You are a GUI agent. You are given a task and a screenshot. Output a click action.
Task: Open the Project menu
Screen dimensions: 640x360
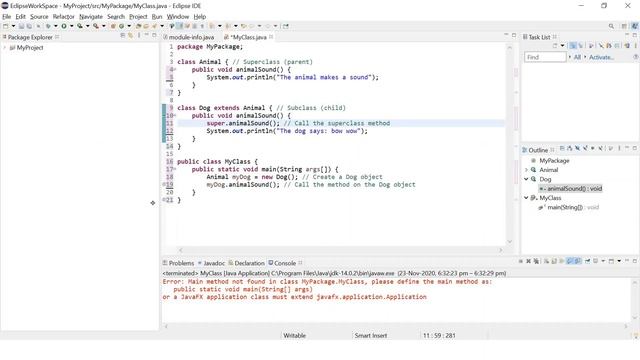pos(138,17)
